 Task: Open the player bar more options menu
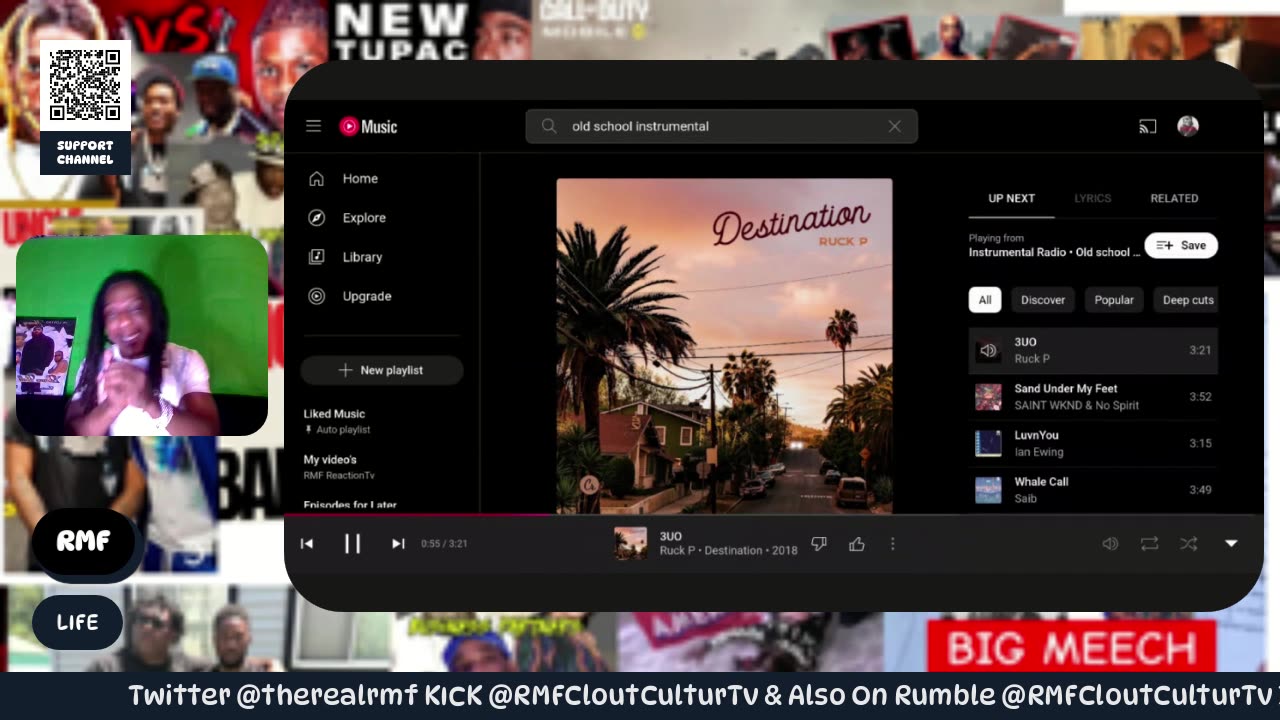point(893,543)
